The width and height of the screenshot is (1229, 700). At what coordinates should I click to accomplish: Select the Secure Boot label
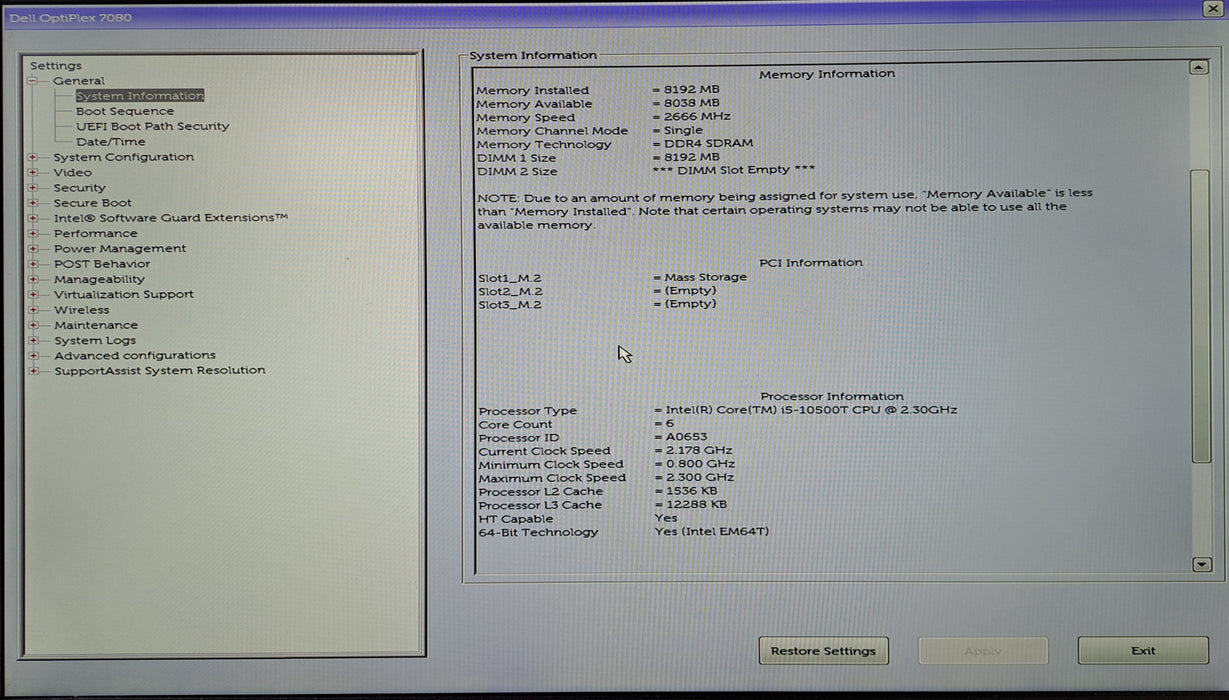pos(92,203)
